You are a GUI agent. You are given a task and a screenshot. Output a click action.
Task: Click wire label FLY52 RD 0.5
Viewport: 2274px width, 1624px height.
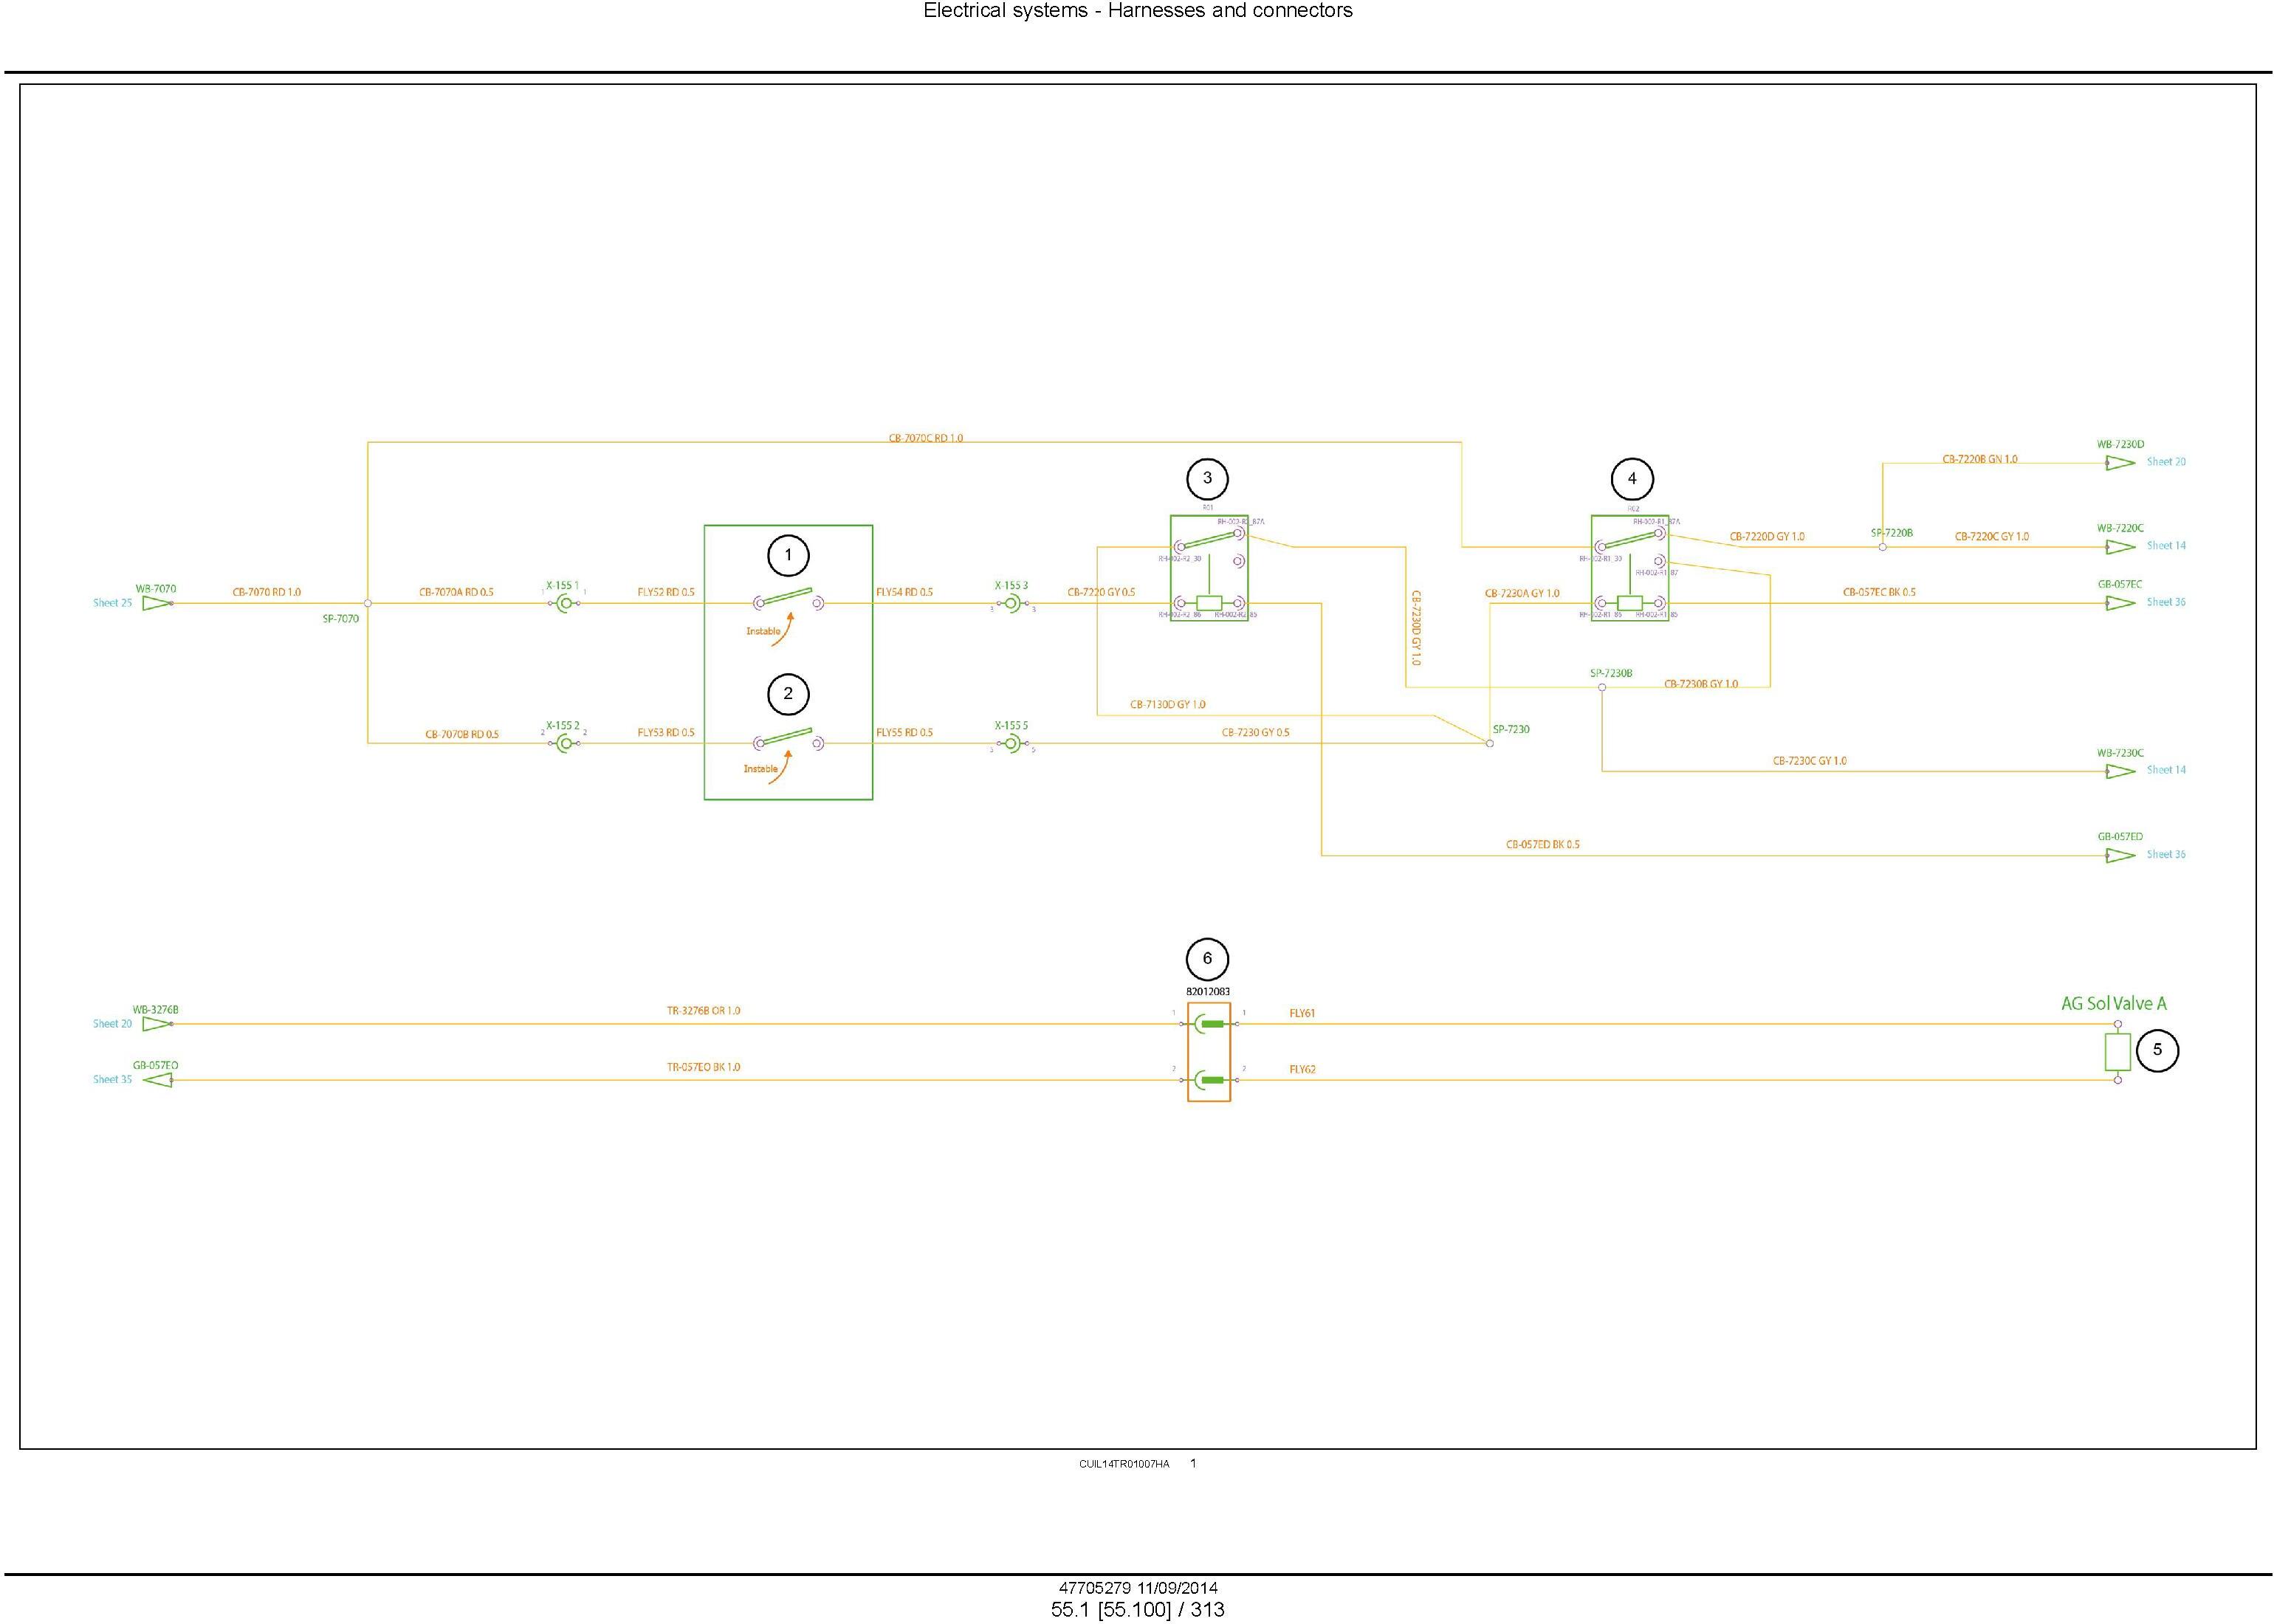pyautogui.click(x=666, y=592)
